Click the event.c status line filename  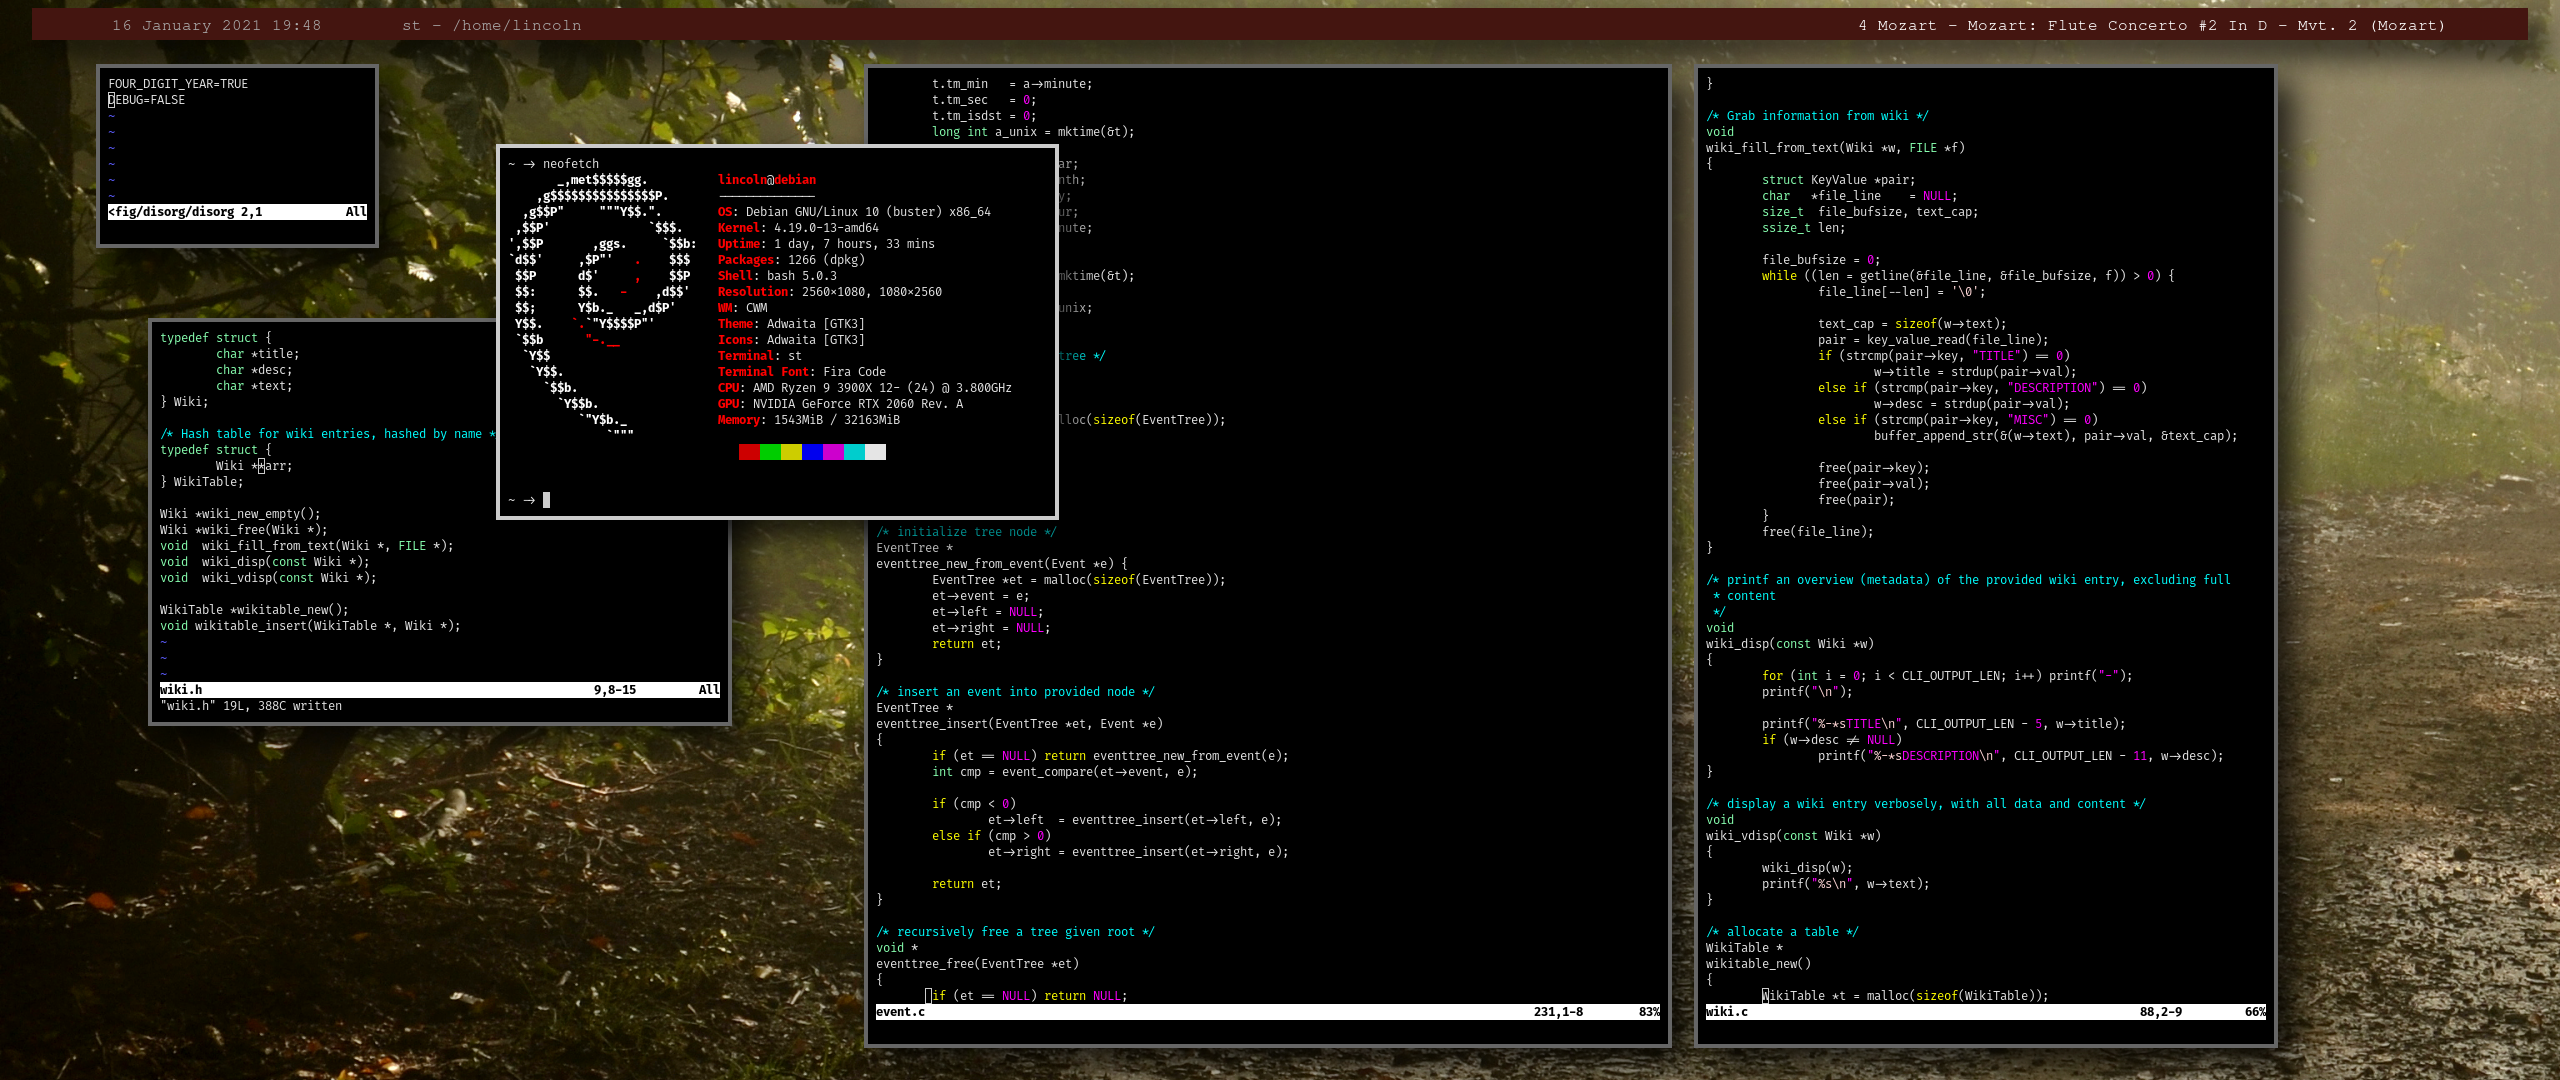(900, 1012)
